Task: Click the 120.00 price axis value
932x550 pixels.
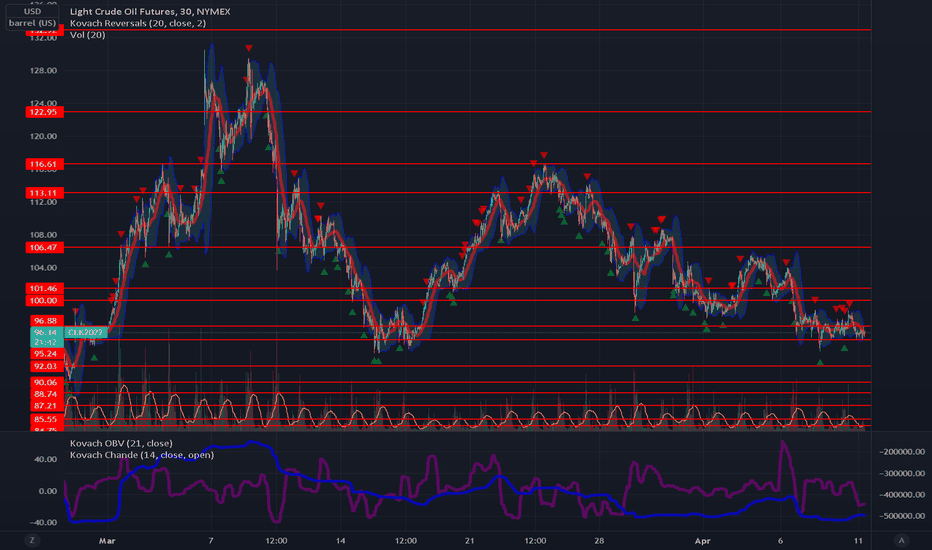Action: pyautogui.click(x=45, y=136)
